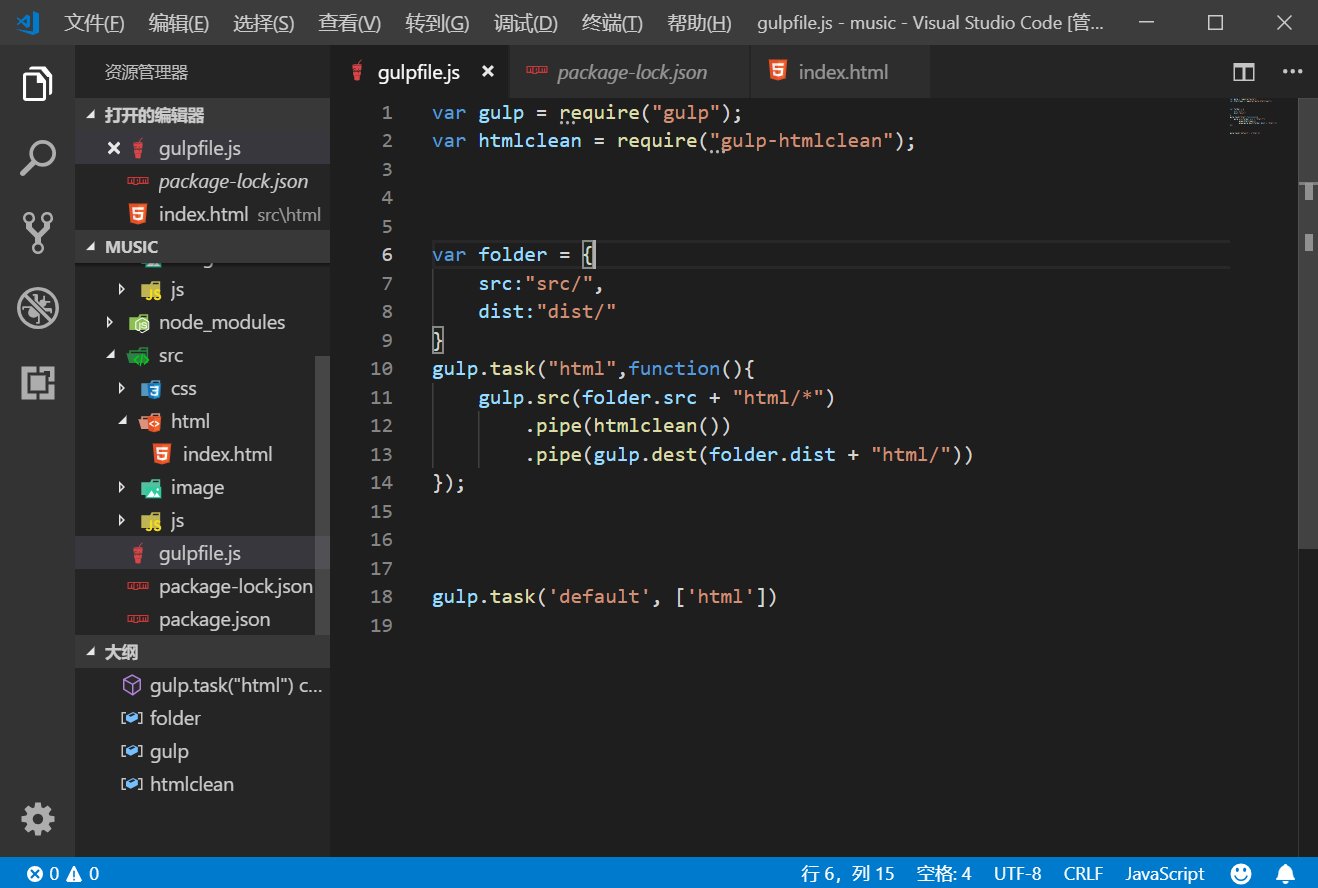Collapse the MUSIC folder section
This screenshot has height=888, width=1318.
point(202,246)
